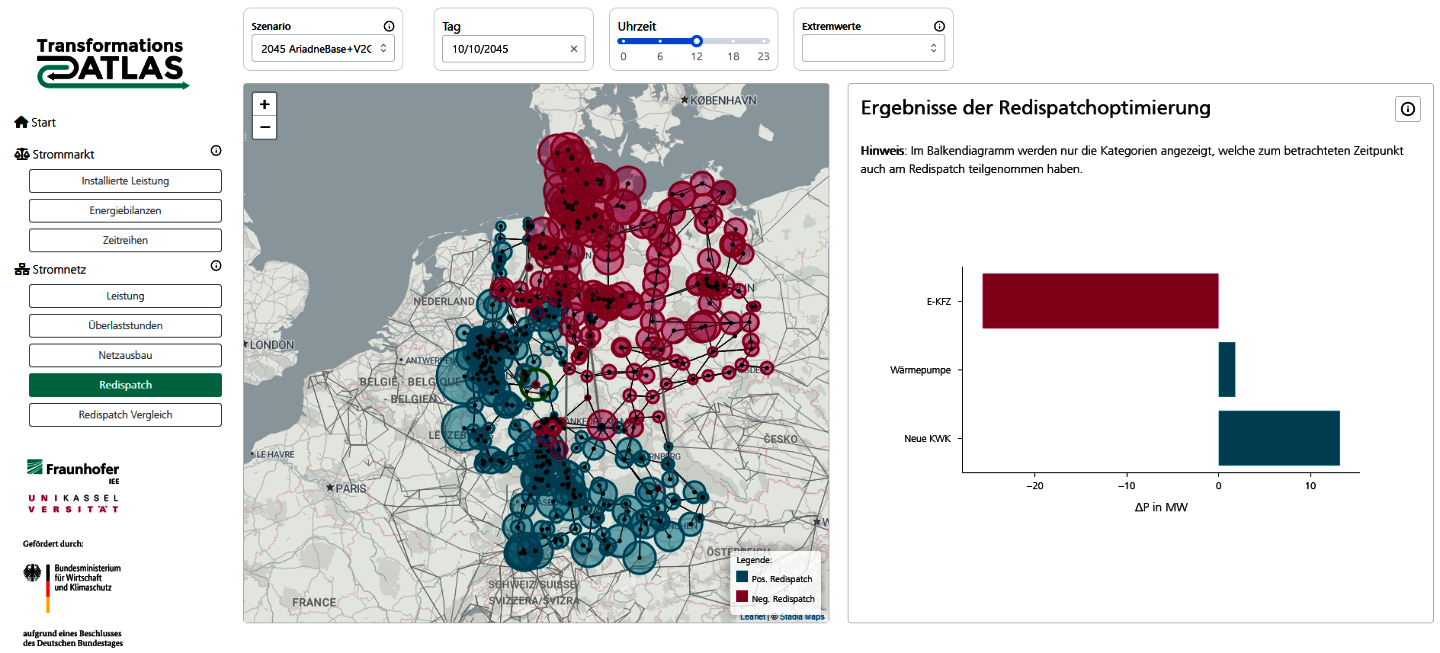Zoom out on the map

pos(264,127)
